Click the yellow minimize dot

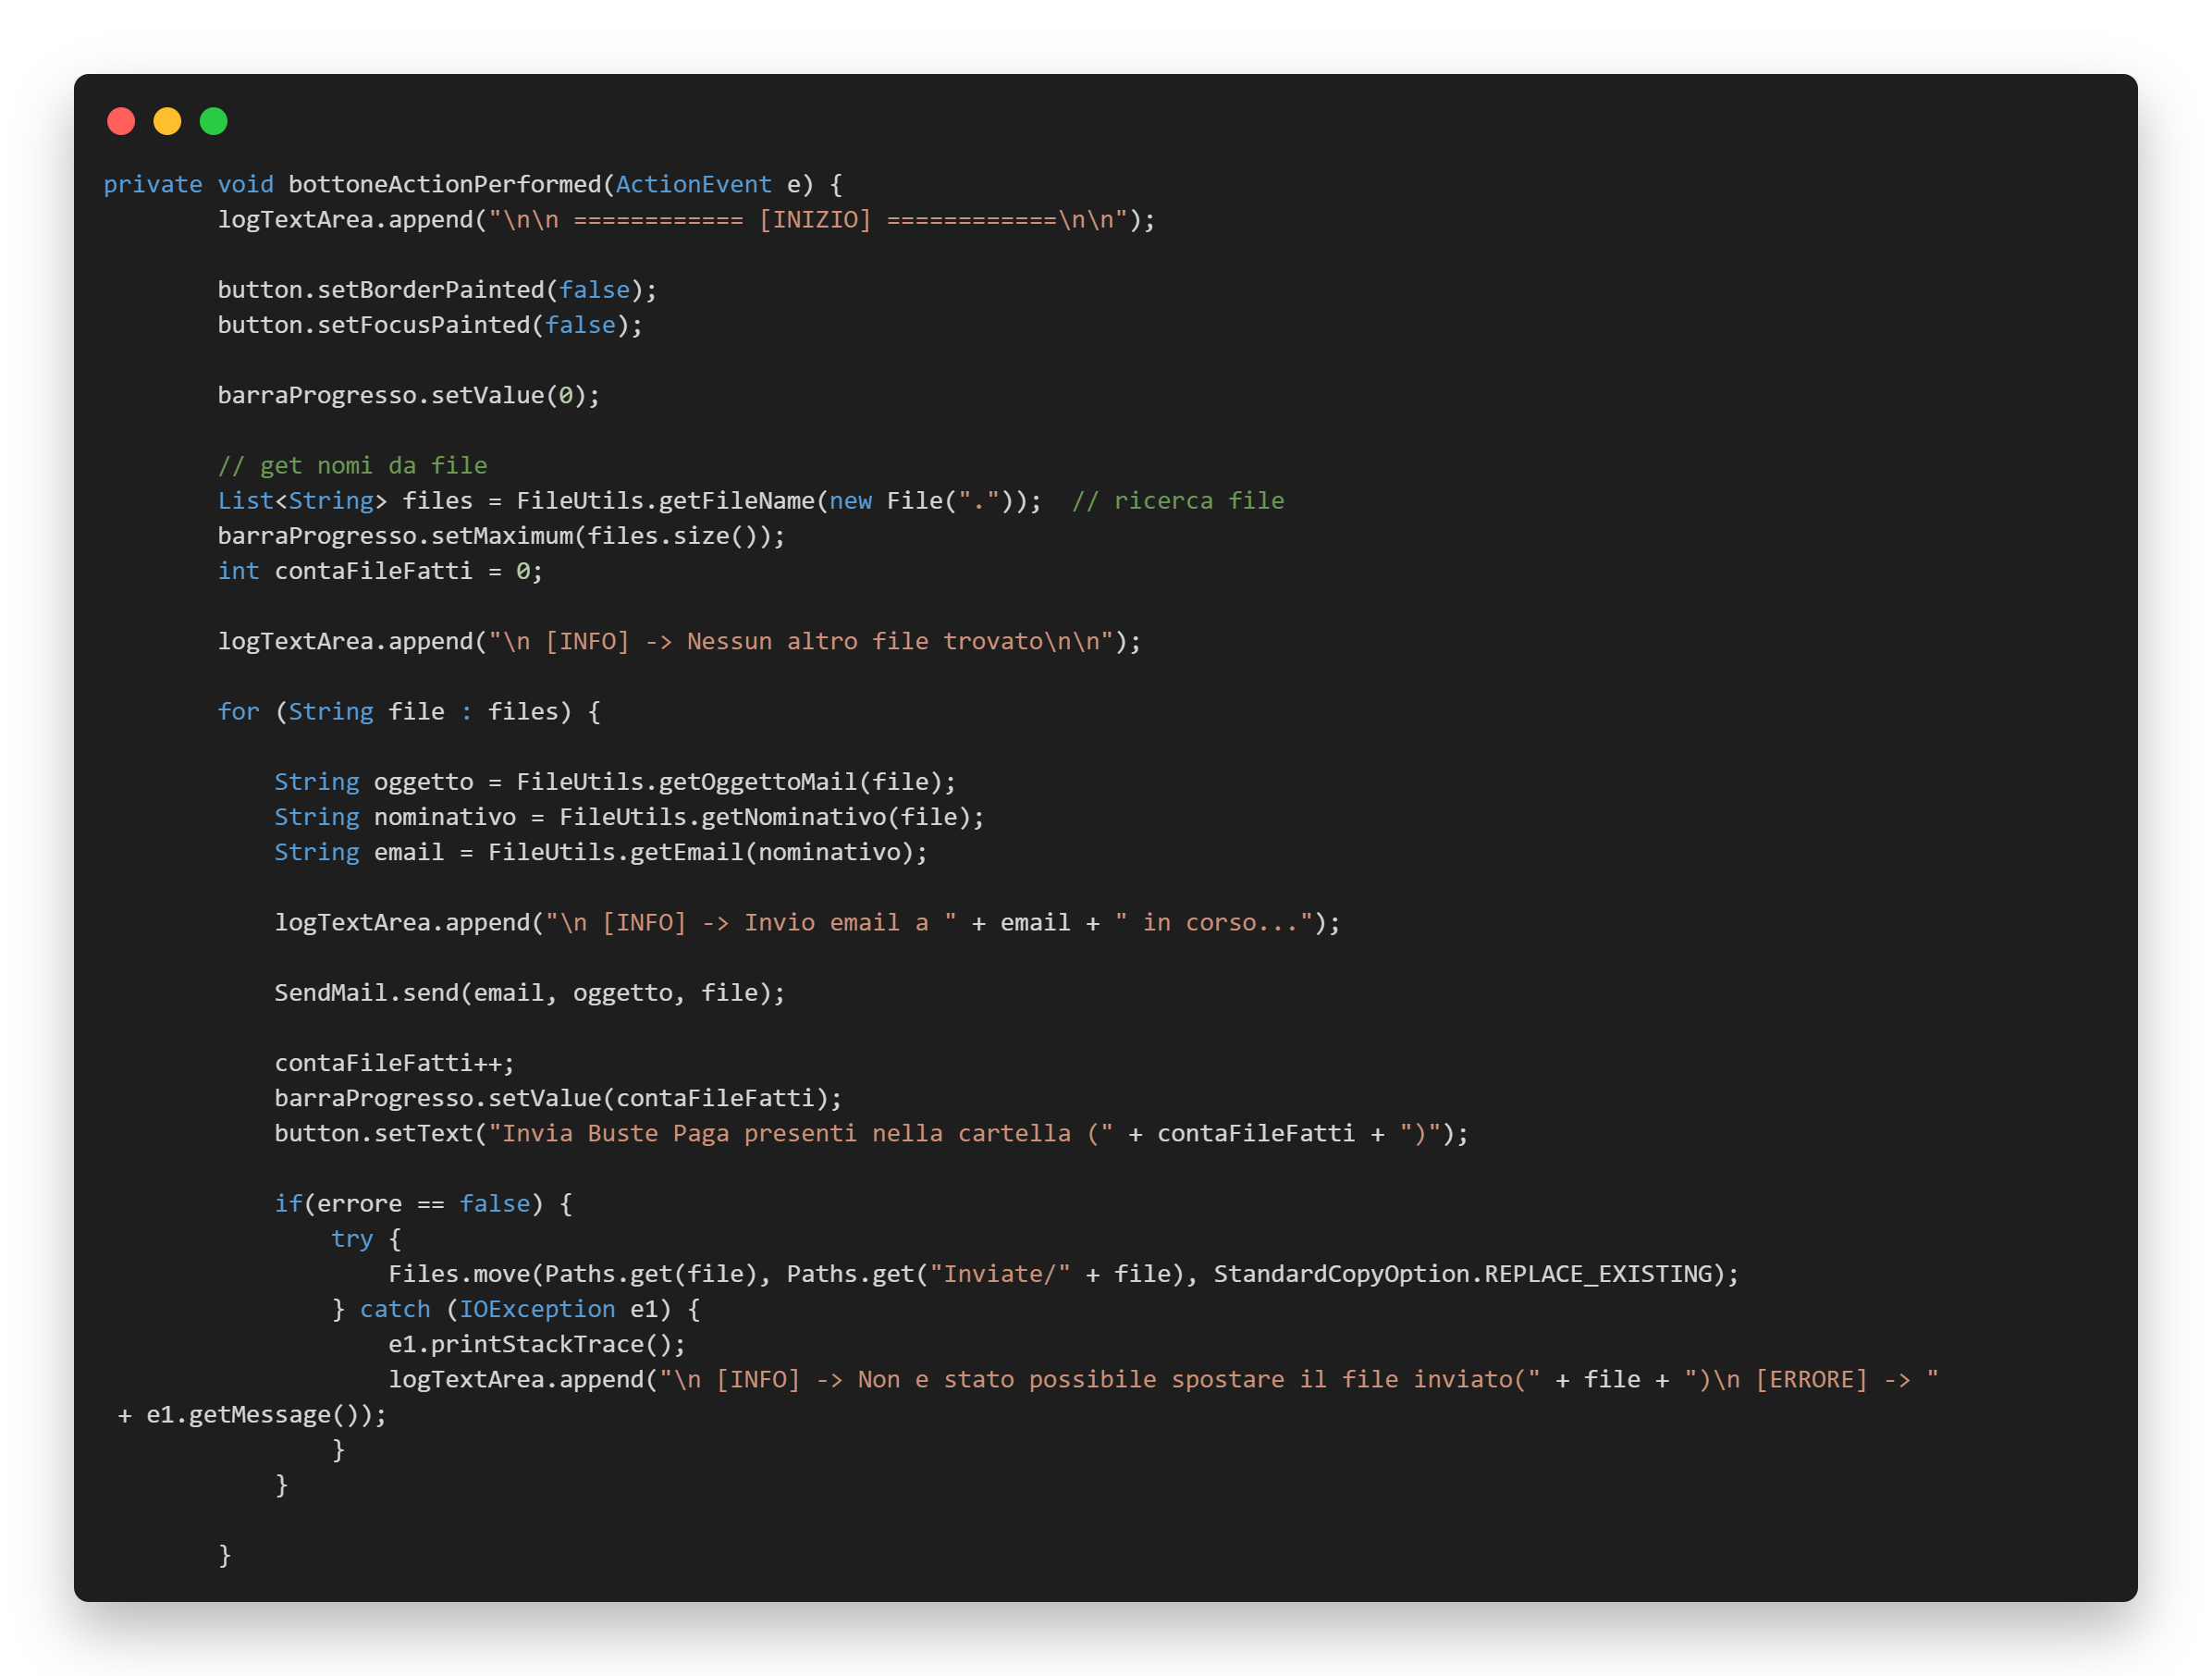[x=167, y=121]
